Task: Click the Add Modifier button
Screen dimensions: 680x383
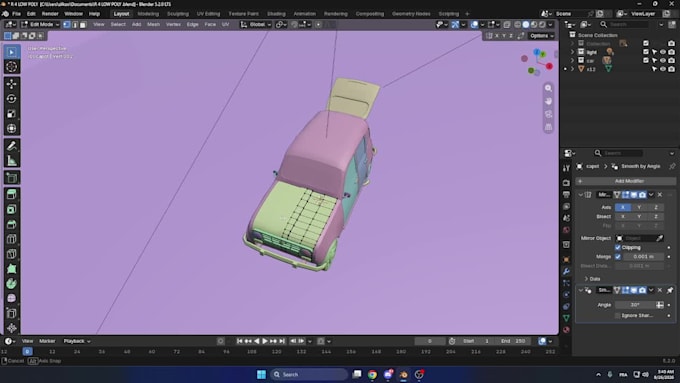Action: (626, 181)
